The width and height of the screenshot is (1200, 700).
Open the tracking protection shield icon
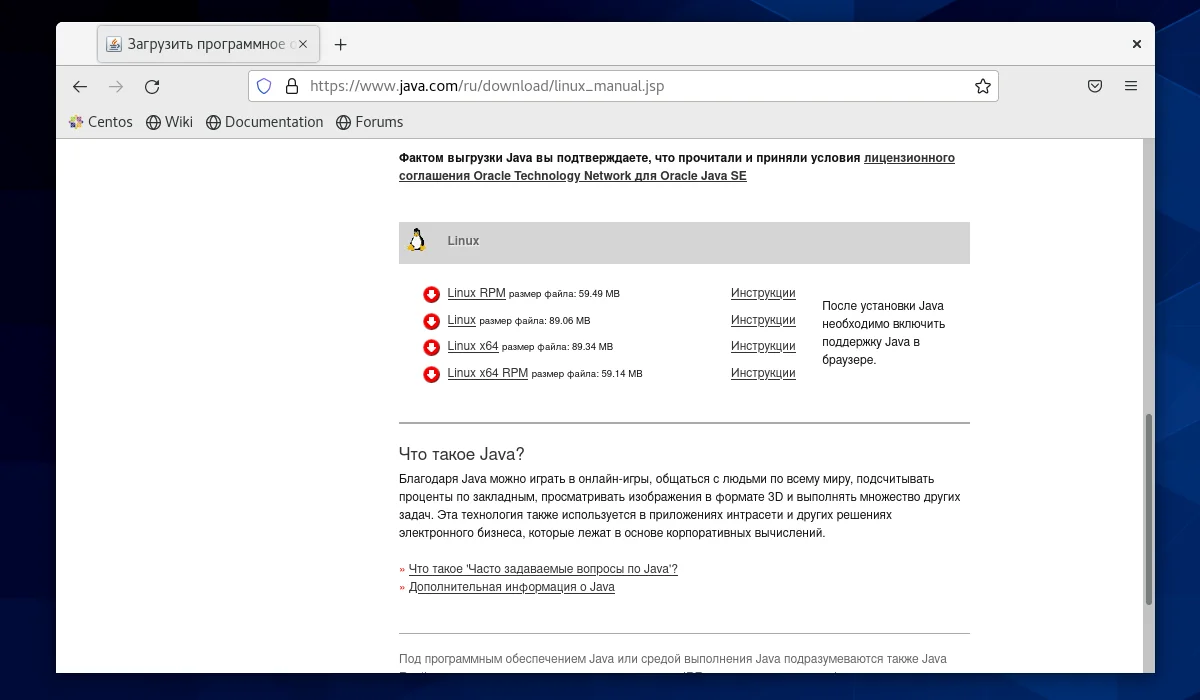264,86
